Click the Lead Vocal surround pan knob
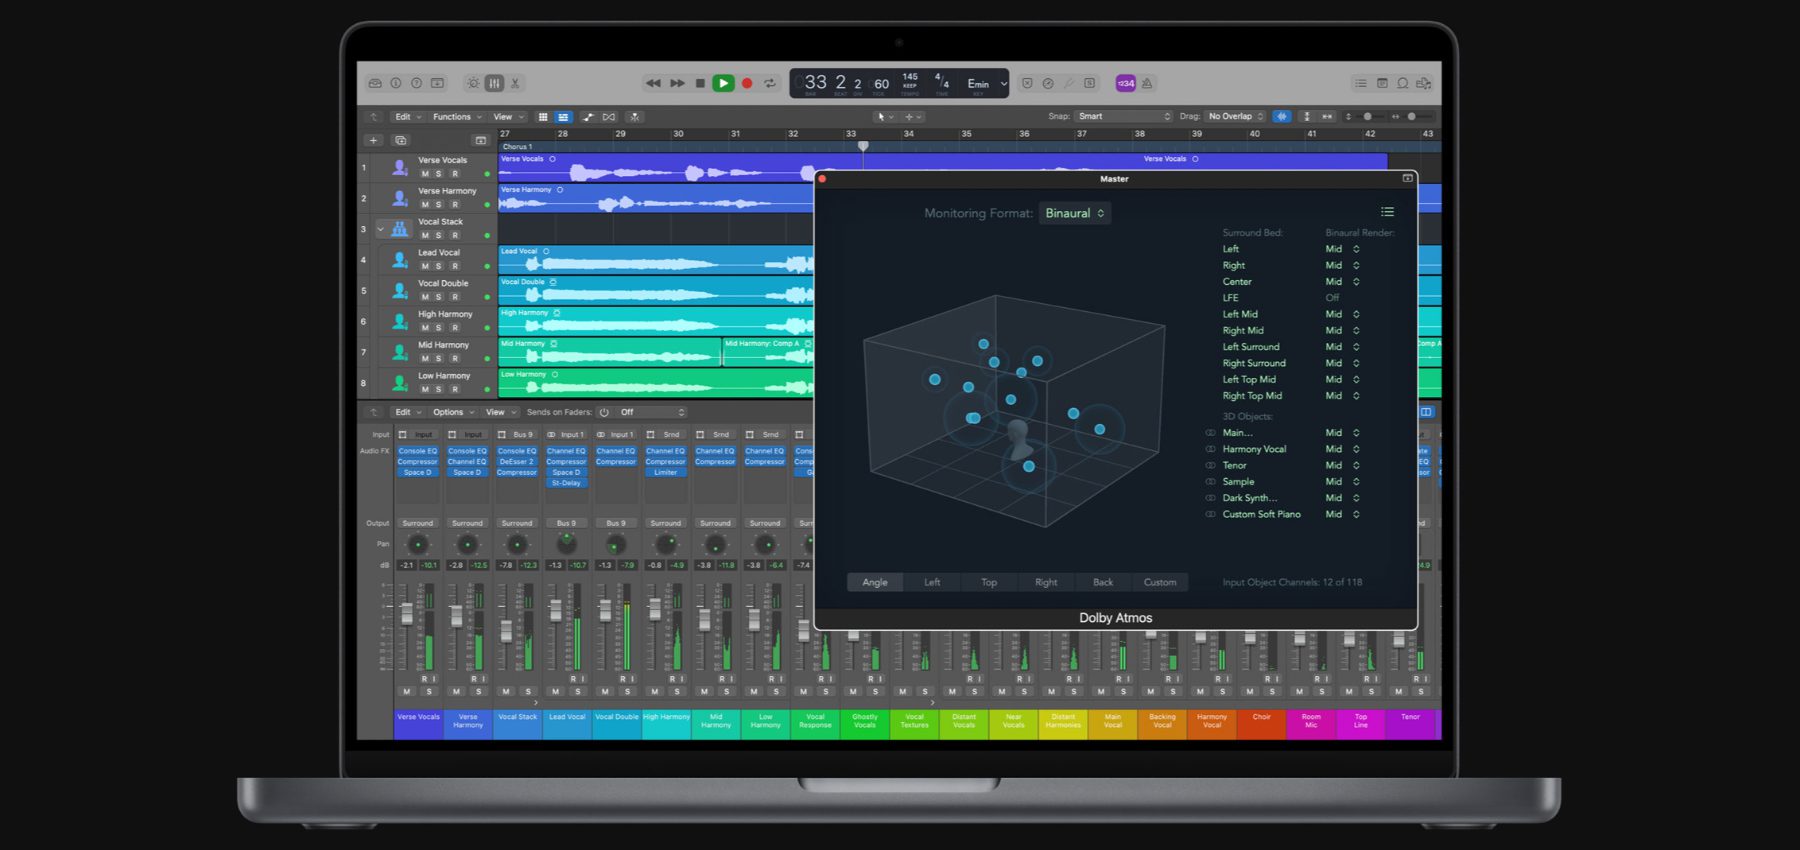The height and width of the screenshot is (850, 1800). pos(566,544)
